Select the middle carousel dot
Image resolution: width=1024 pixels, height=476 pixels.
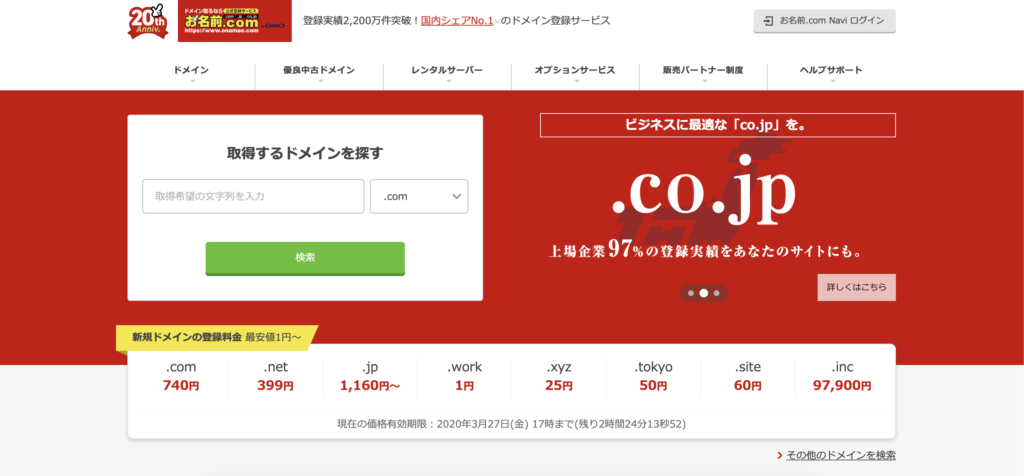(x=703, y=293)
